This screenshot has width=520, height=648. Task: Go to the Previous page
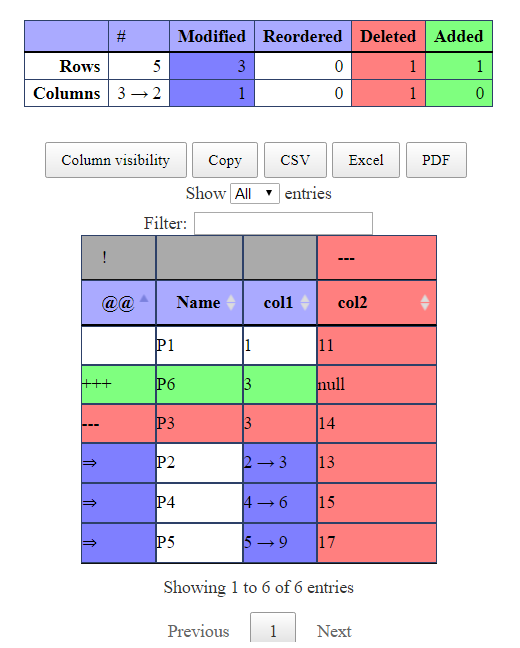coord(198,631)
